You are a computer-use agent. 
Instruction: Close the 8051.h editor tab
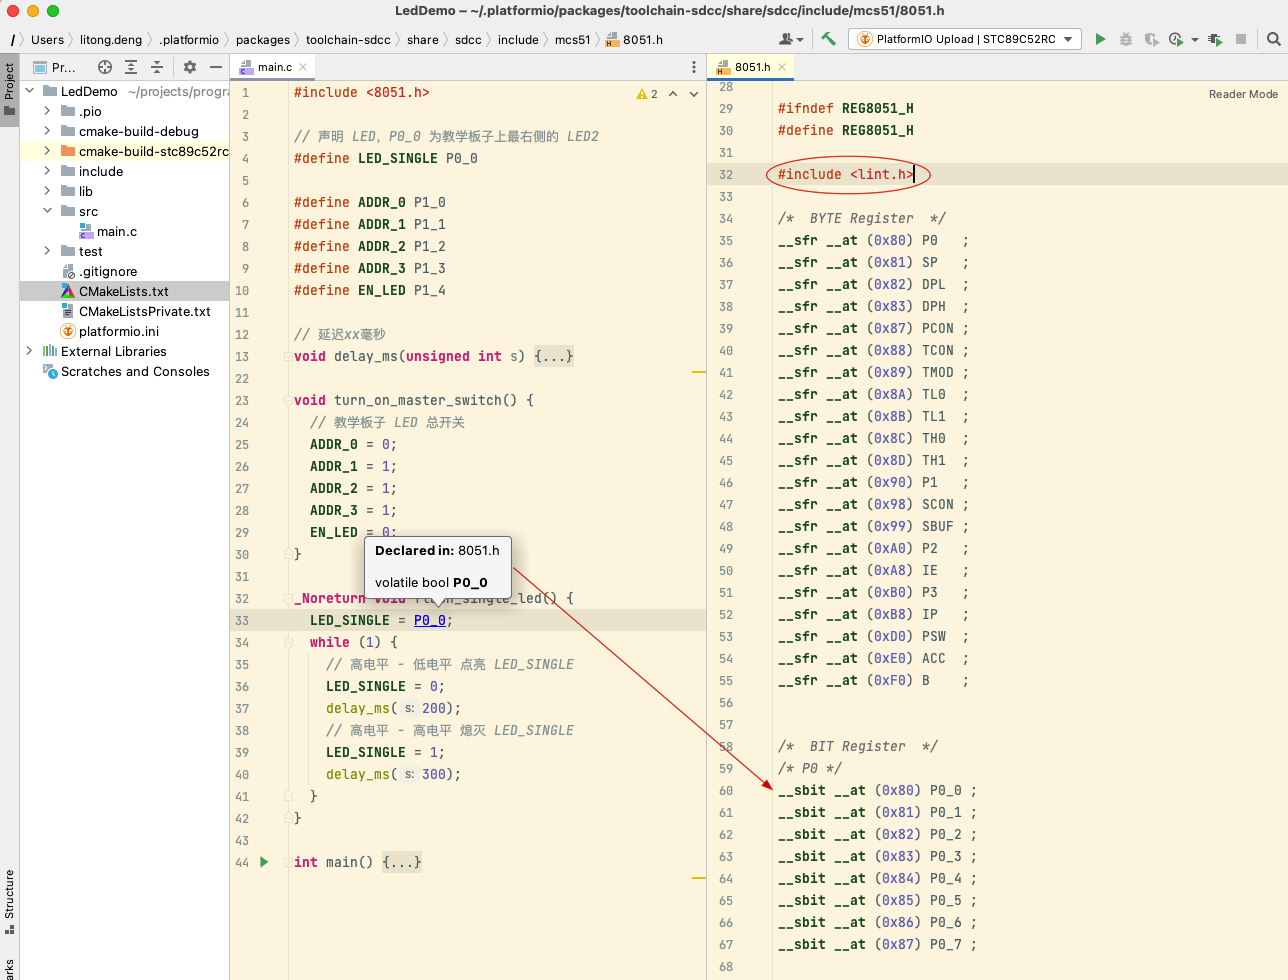[782, 67]
